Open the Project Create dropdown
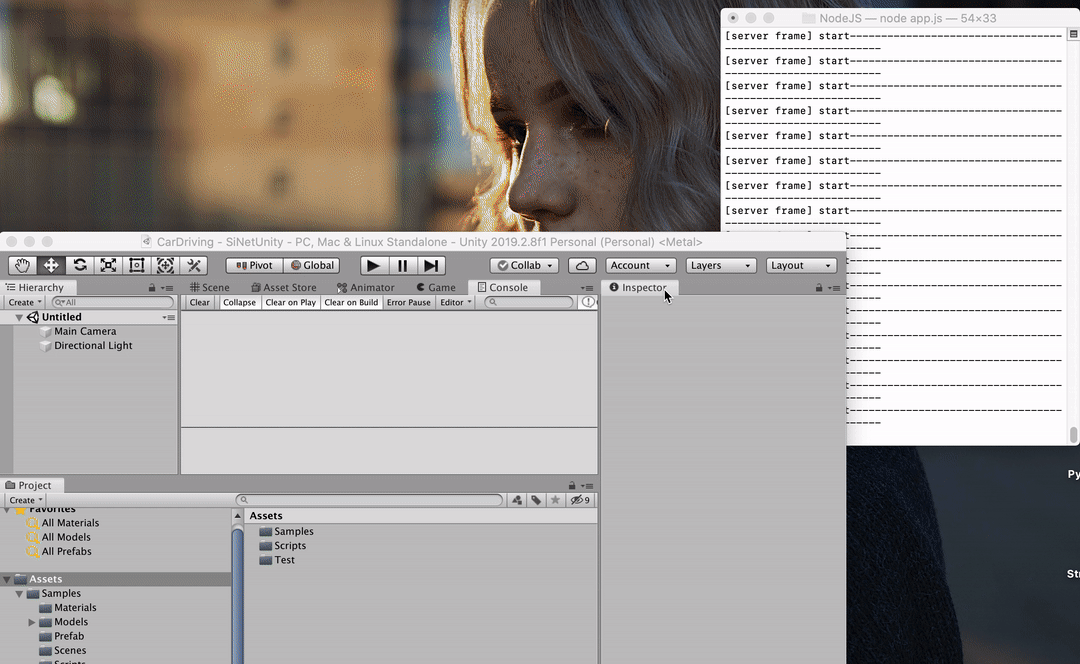1080x664 pixels. pyautogui.click(x=25, y=500)
